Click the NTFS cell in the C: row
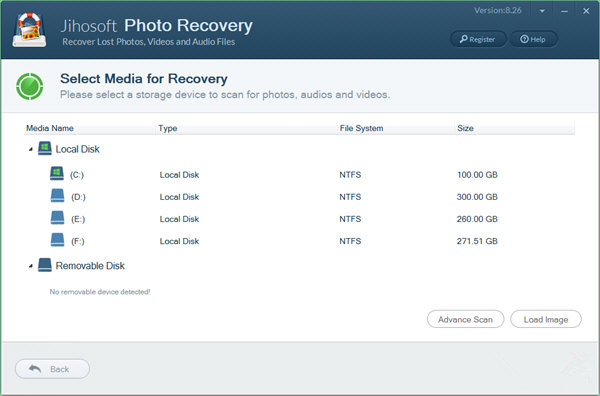This screenshot has height=396, width=600. click(x=350, y=175)
